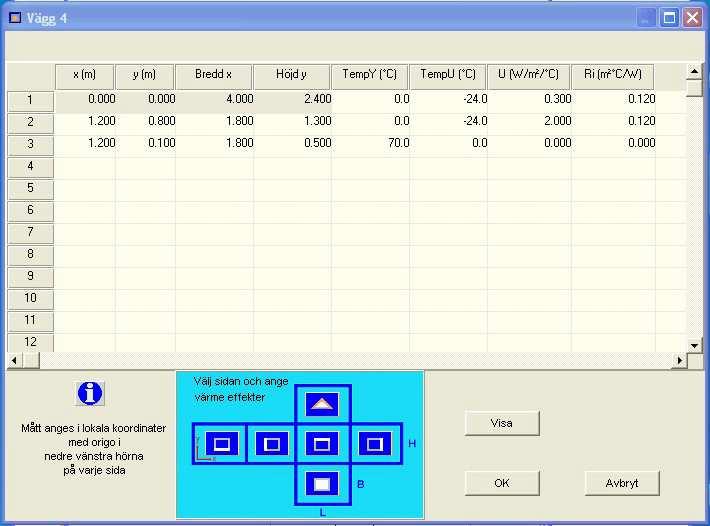Click the U (W/m²/°C) column header
This screenshot has width=710, height=526.
point(528,77)
